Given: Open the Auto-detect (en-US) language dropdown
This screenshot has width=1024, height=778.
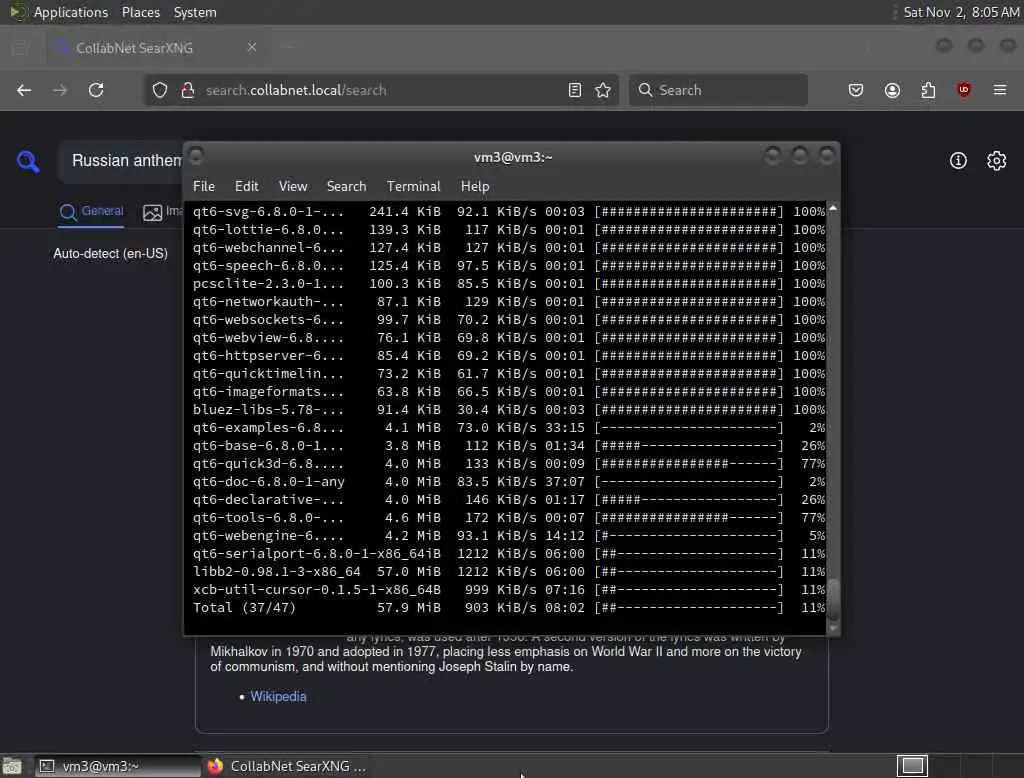Looking at the screenshot, I should (110, 253).
